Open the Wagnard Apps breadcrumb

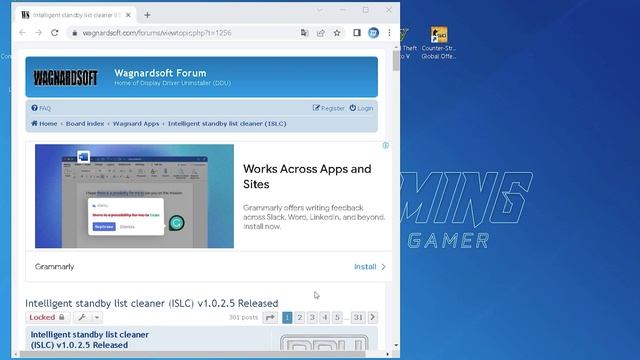point(136,123)
